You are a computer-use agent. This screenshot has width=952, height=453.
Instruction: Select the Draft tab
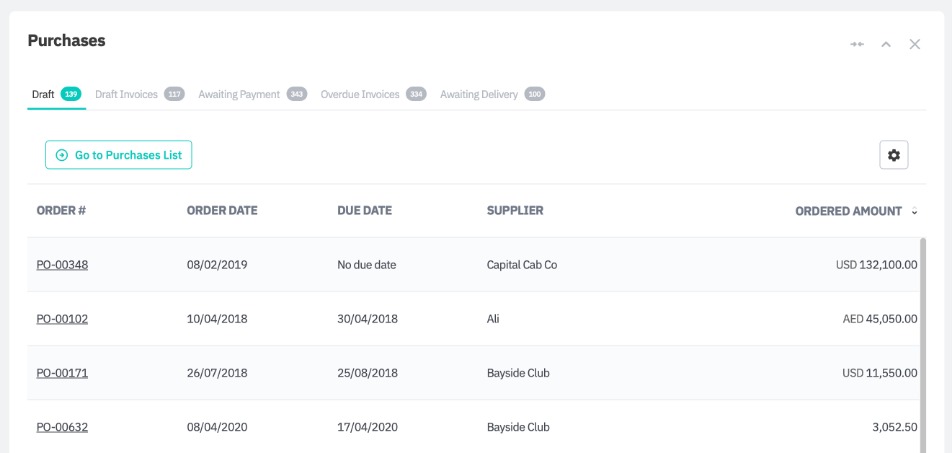[43, 94]
